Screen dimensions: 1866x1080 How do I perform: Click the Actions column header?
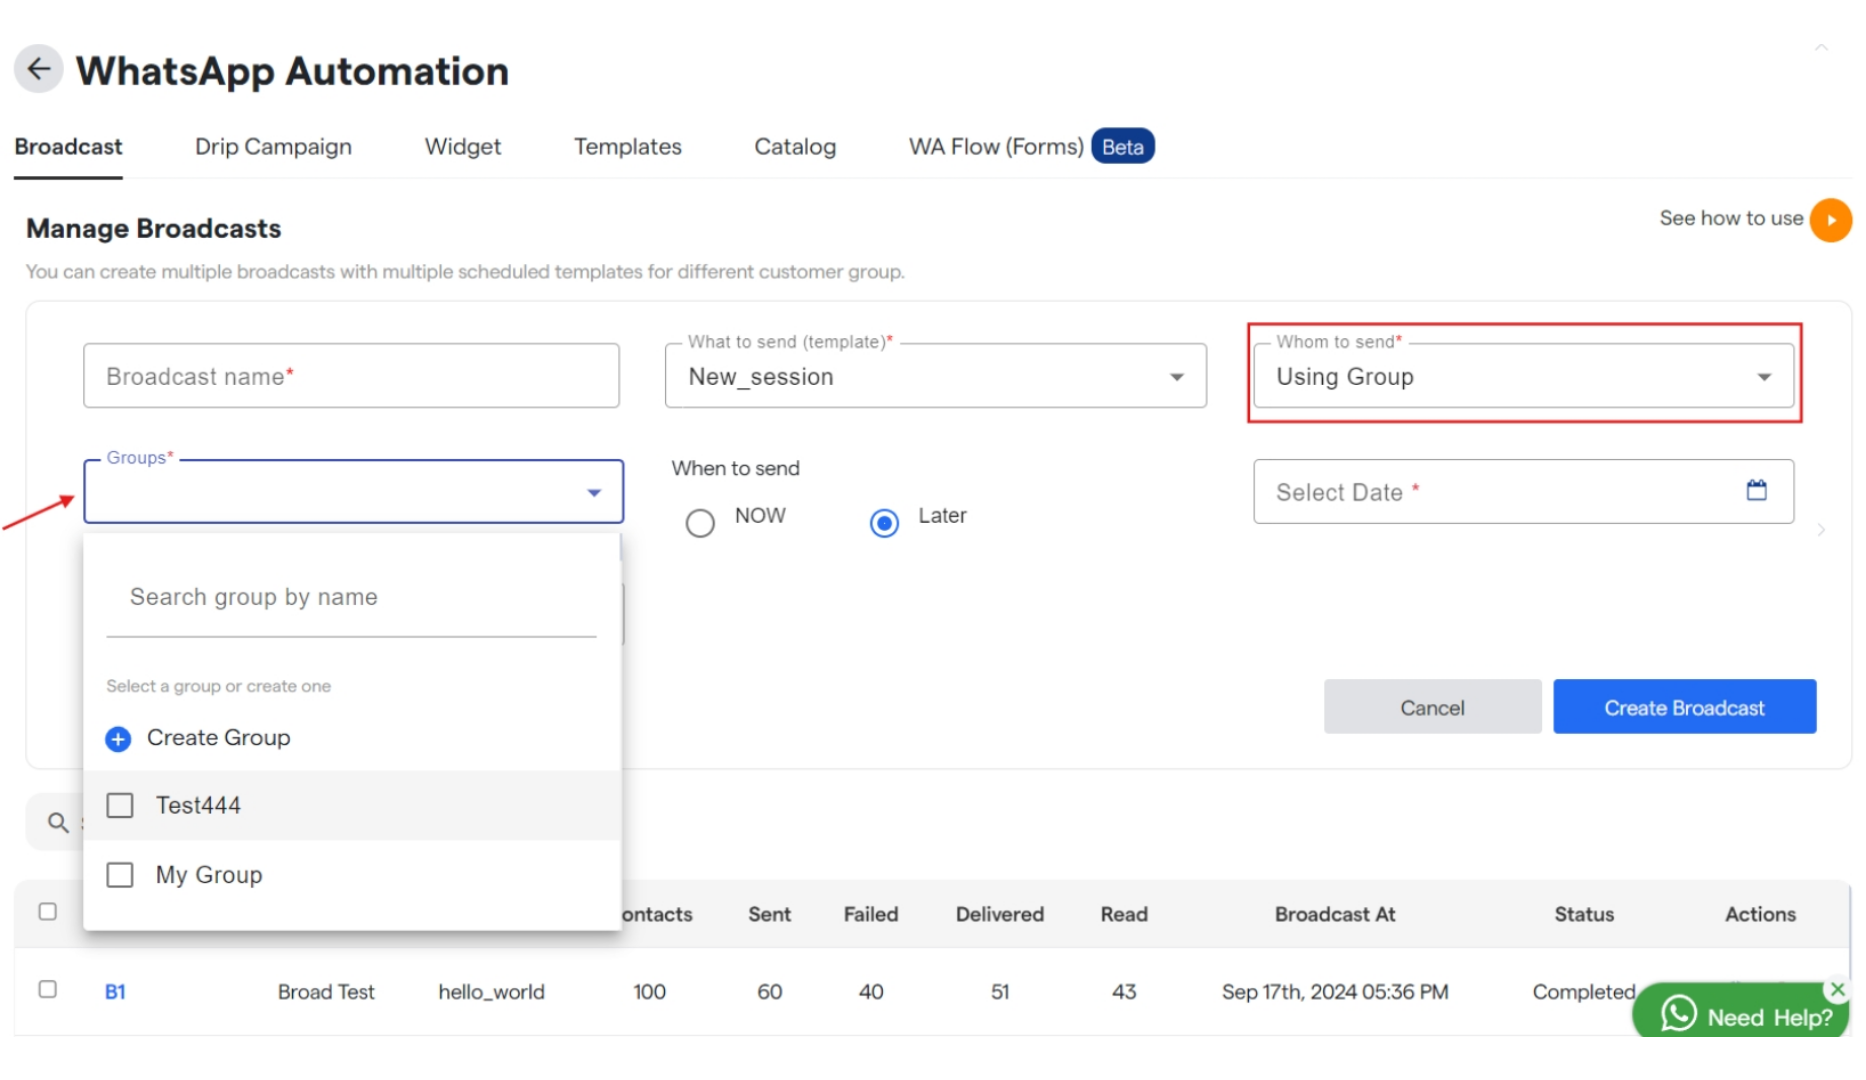1760,914
